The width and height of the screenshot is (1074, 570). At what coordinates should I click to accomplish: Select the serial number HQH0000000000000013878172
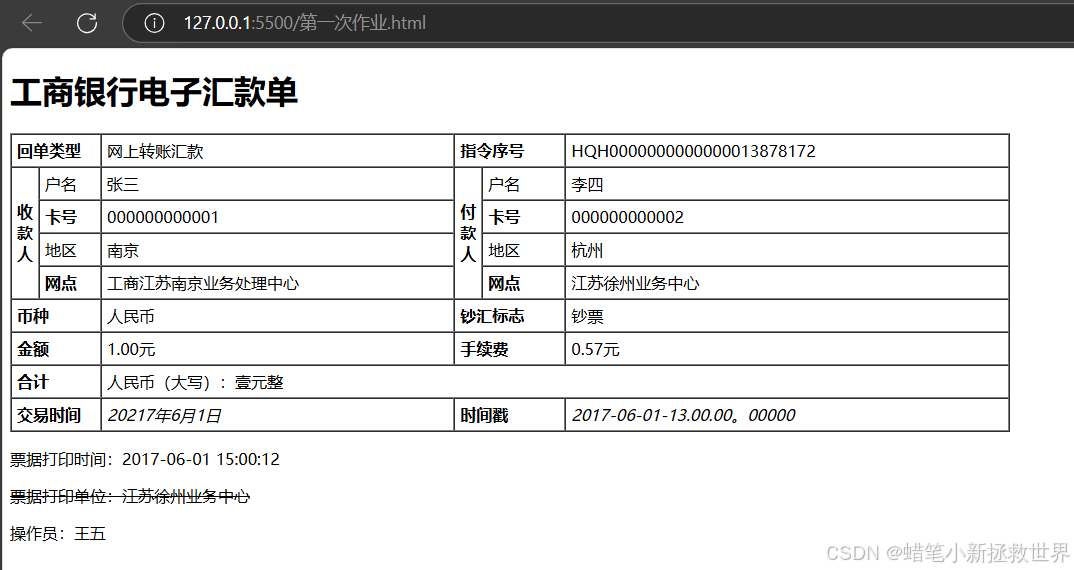click(693, 151)
